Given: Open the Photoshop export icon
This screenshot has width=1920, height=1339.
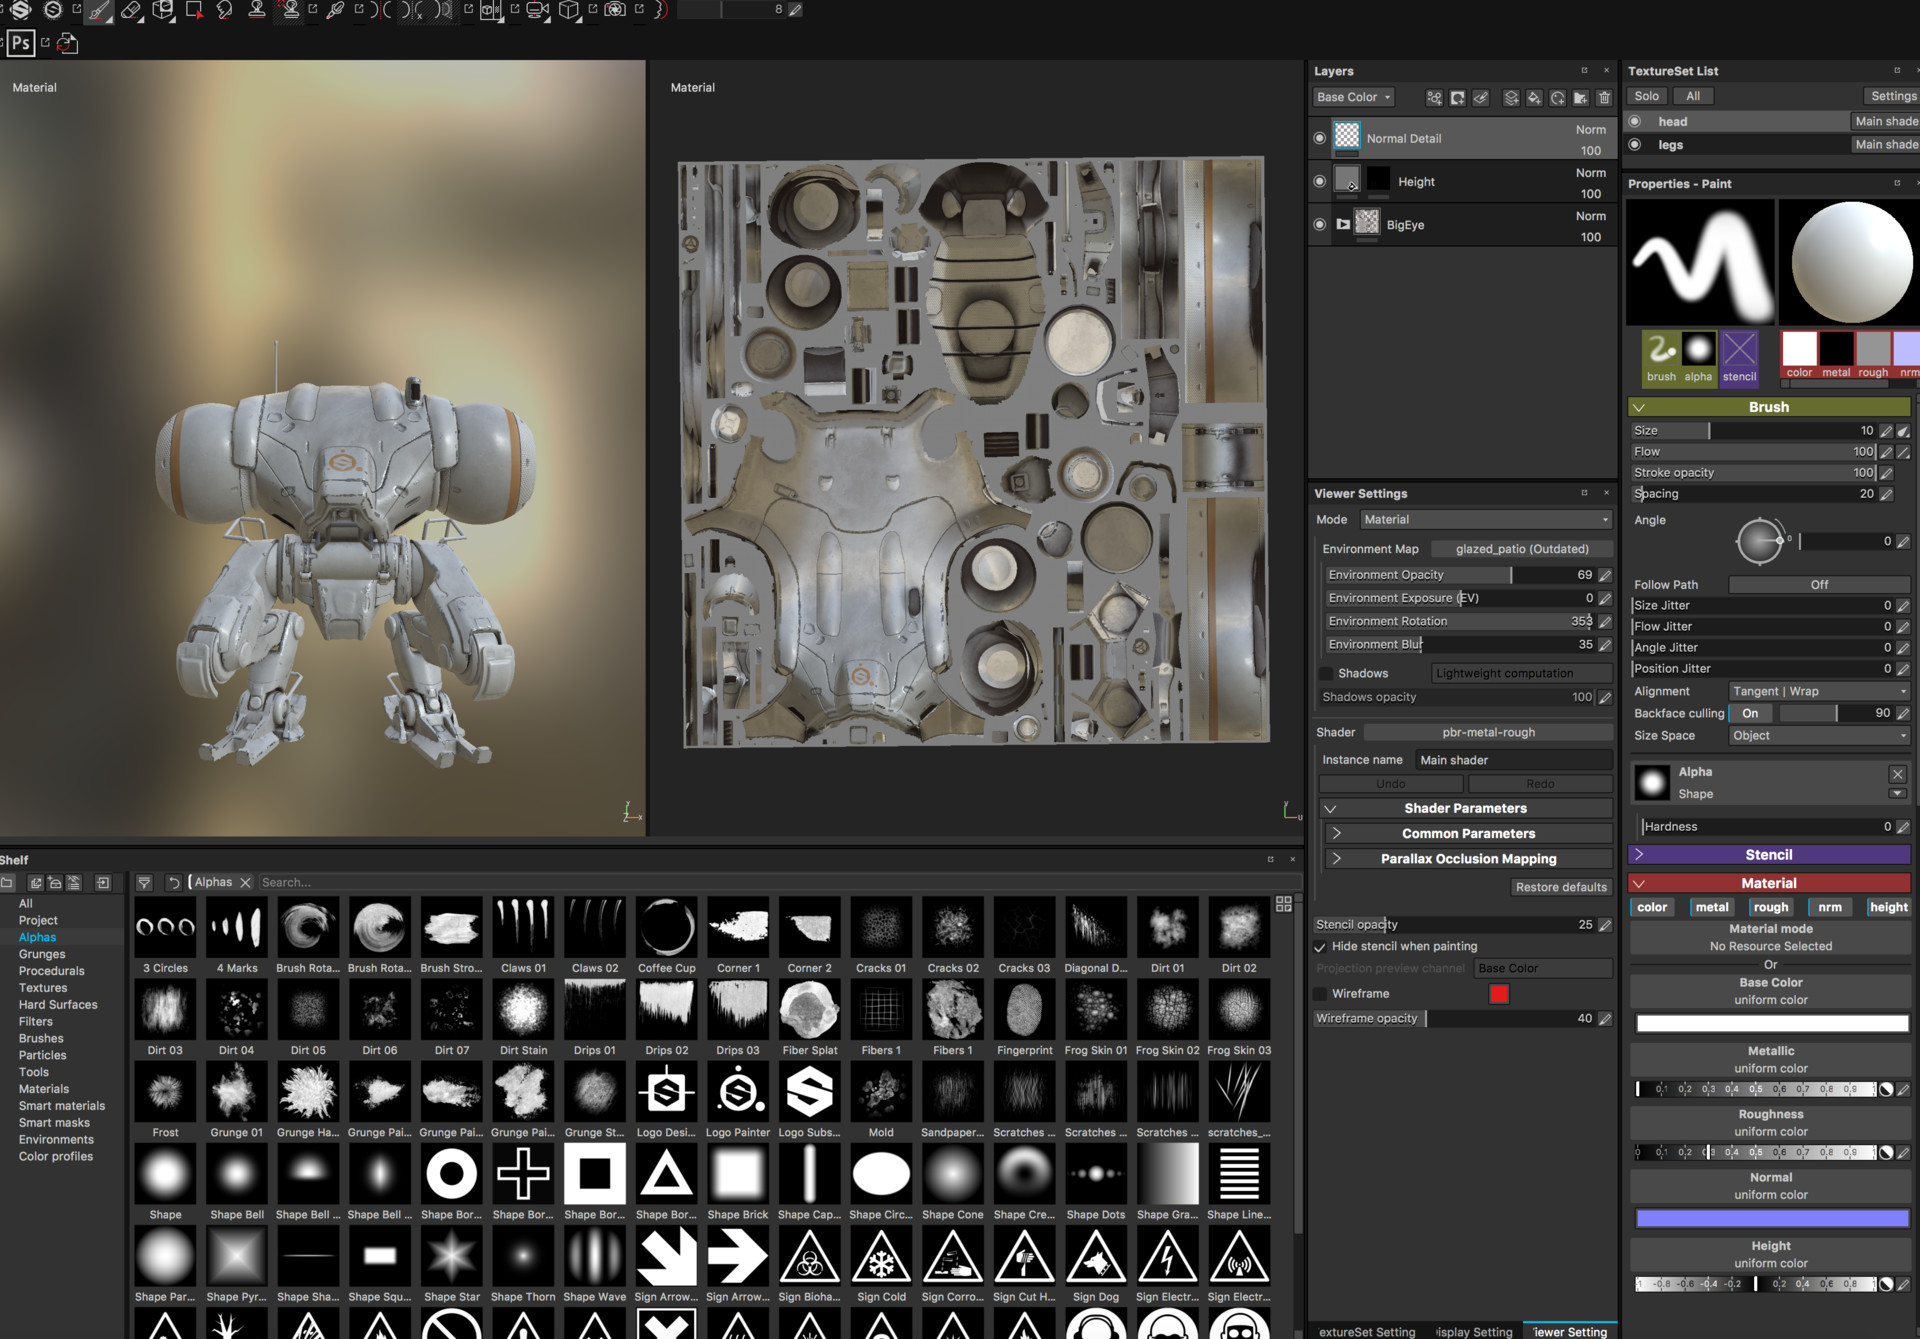Looking at the screenshot, I should pos(20,43).
